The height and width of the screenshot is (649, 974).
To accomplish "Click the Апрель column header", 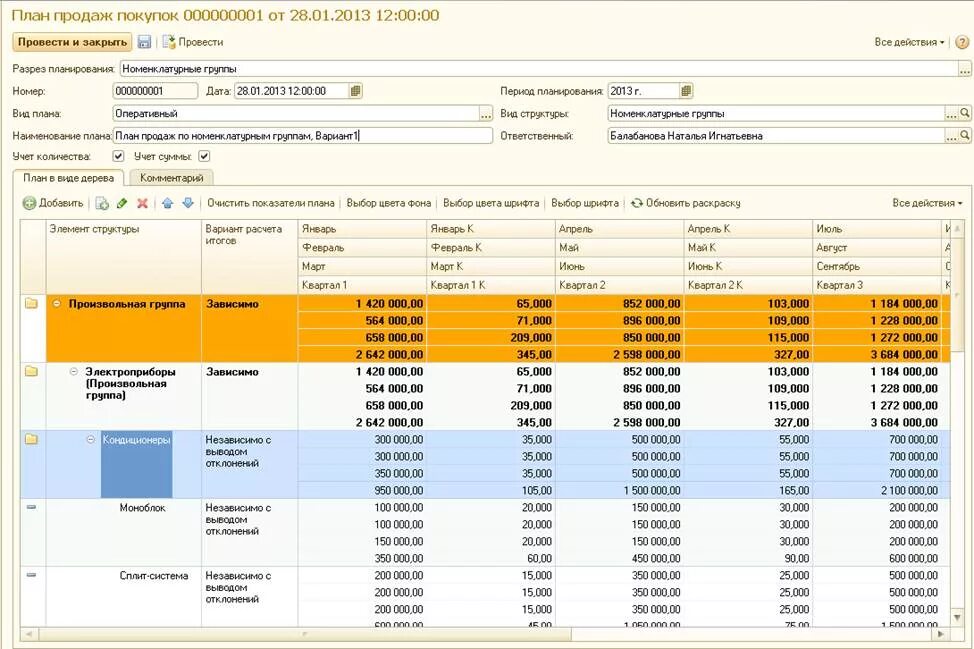I will (x=619, y=229).
